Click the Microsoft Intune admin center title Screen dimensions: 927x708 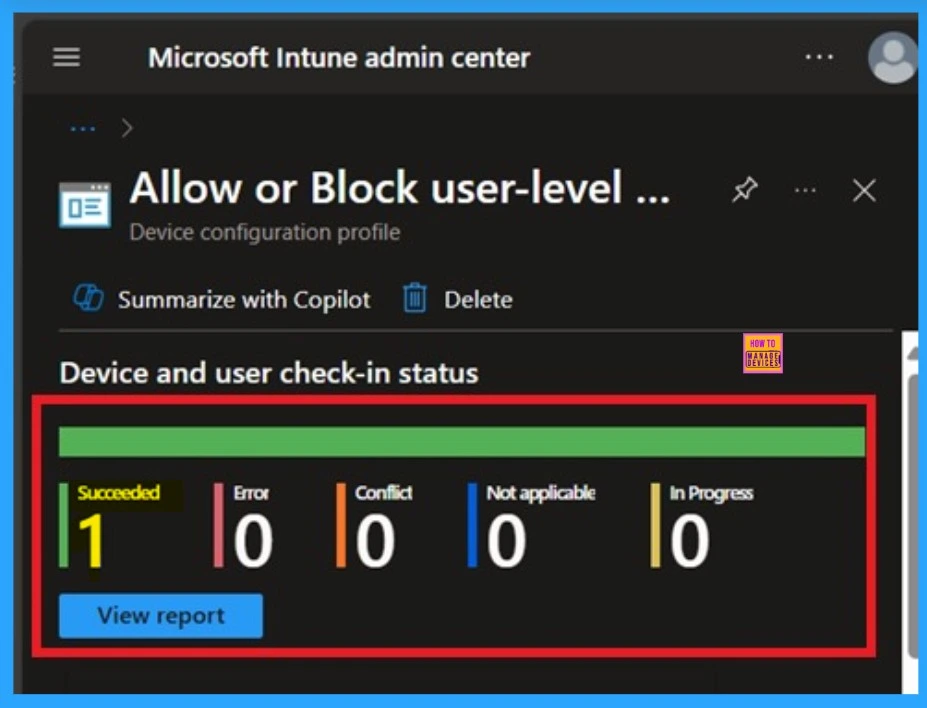[339, 58]
